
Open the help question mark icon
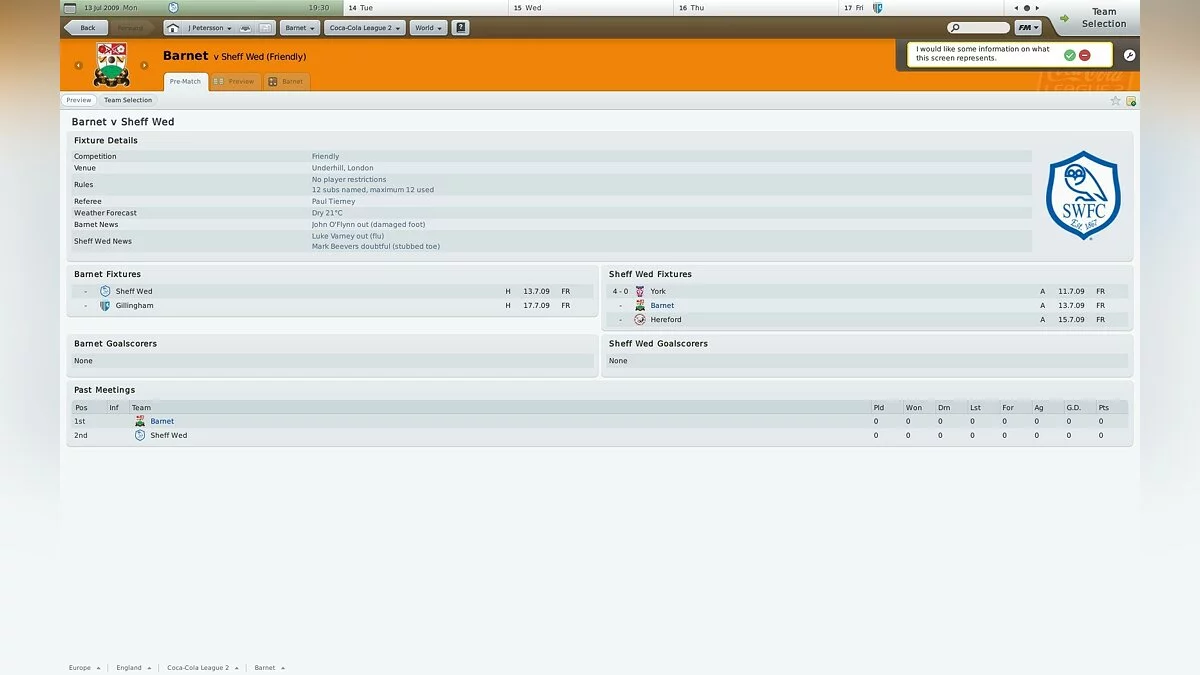pos(460,28)
